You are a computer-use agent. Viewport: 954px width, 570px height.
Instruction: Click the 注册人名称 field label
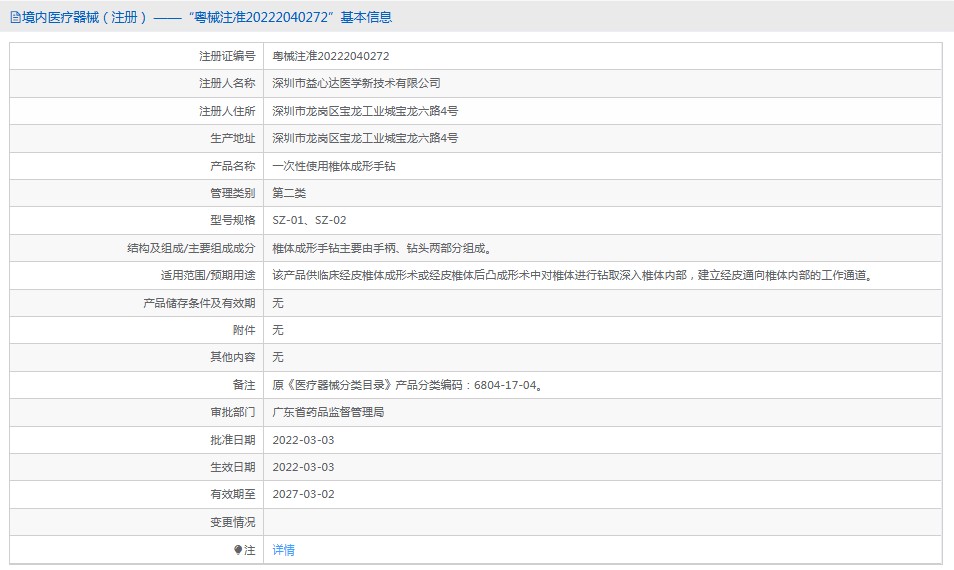pos(227,83)
